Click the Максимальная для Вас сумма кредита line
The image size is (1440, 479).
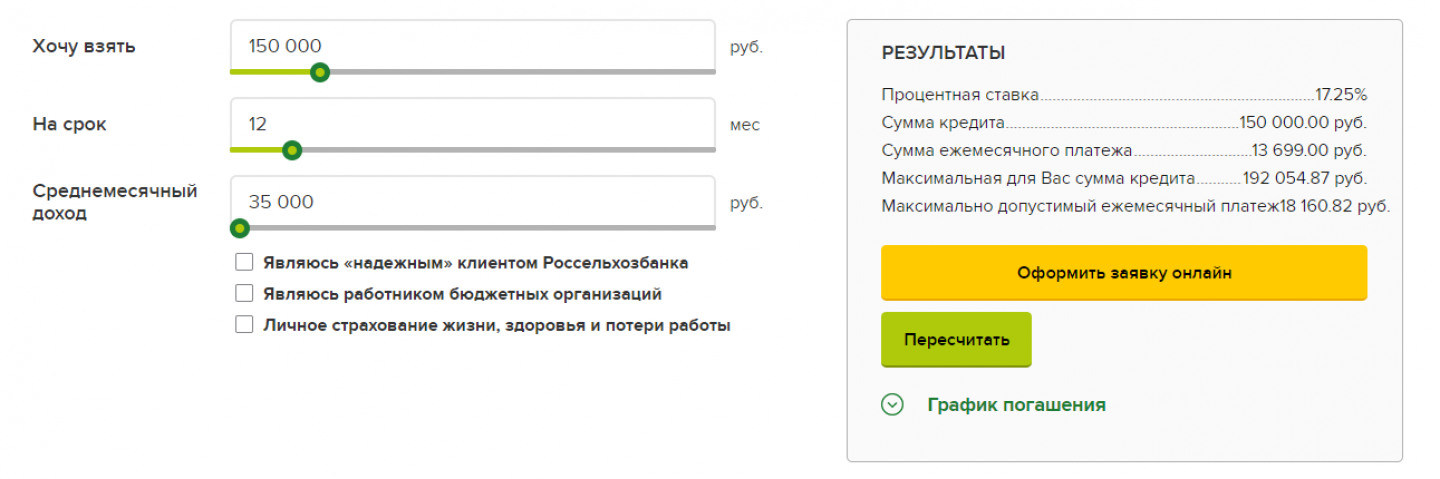[1124, 179]
